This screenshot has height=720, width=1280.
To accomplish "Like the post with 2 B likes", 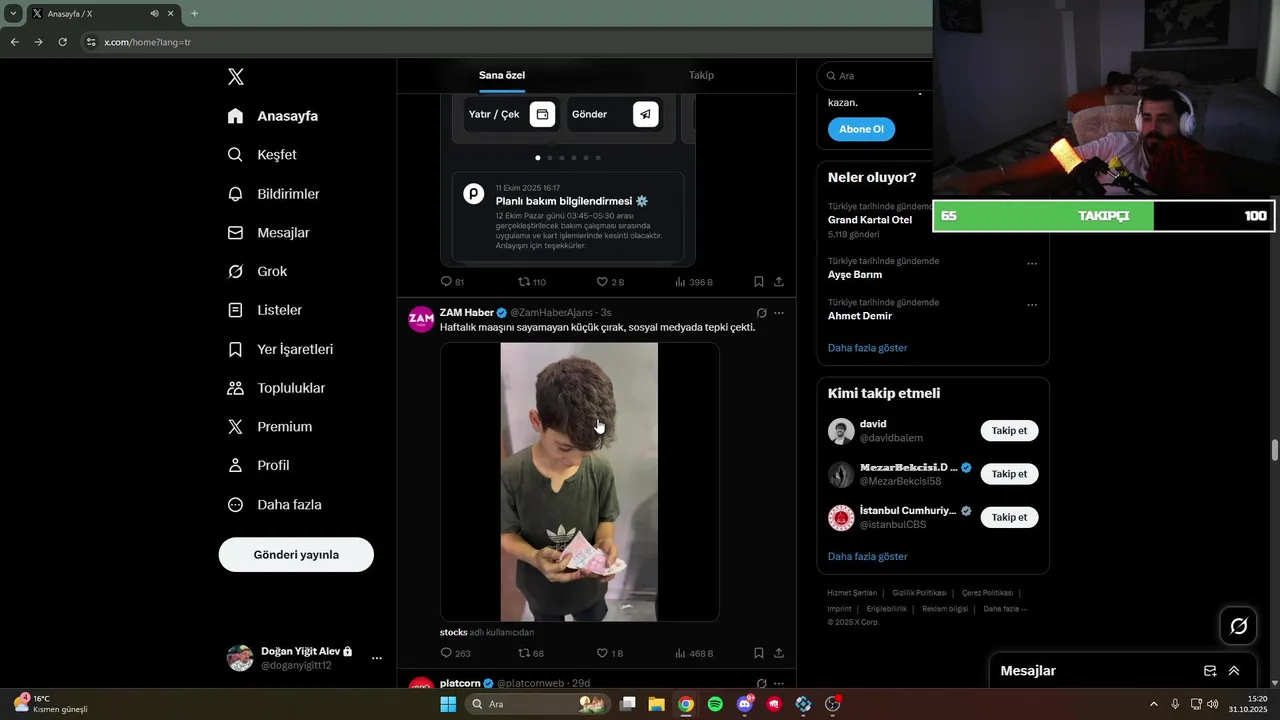I will [x=602, y=282].
